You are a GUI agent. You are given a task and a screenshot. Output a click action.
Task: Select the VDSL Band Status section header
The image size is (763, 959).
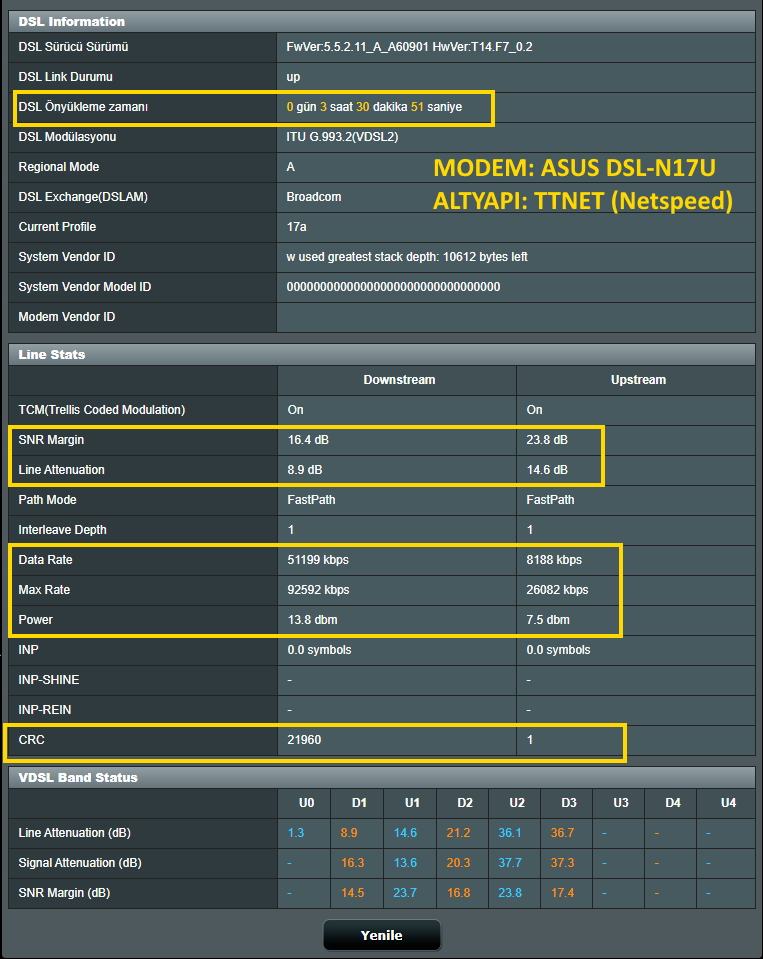382,777
